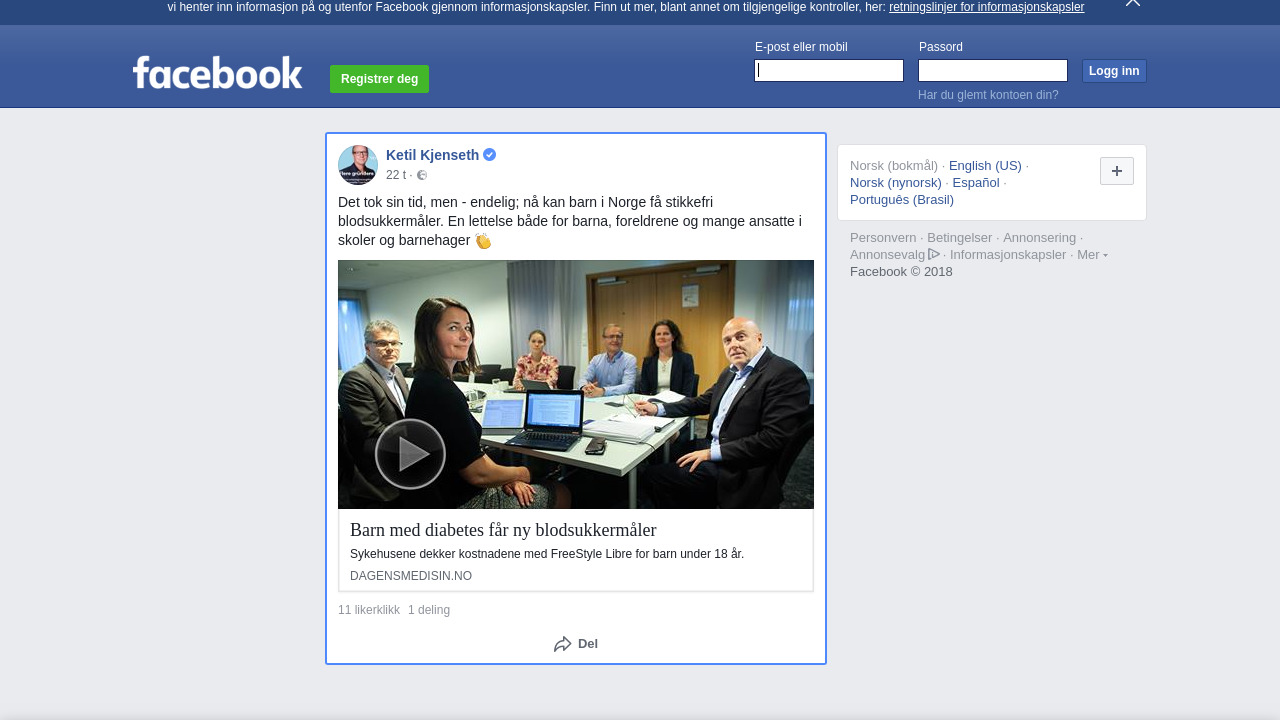Open article Barn med diabetes får ny blodsukkermåler
The image size is (1280, 720).
point(503,530)
